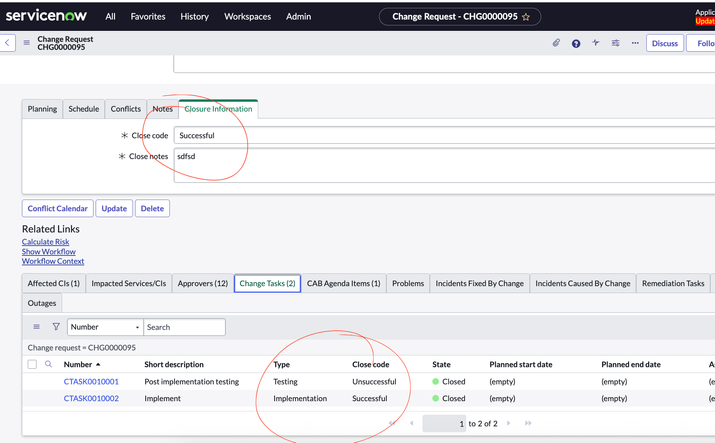Open the Impacted Services/CIs tab

point(129,283)
